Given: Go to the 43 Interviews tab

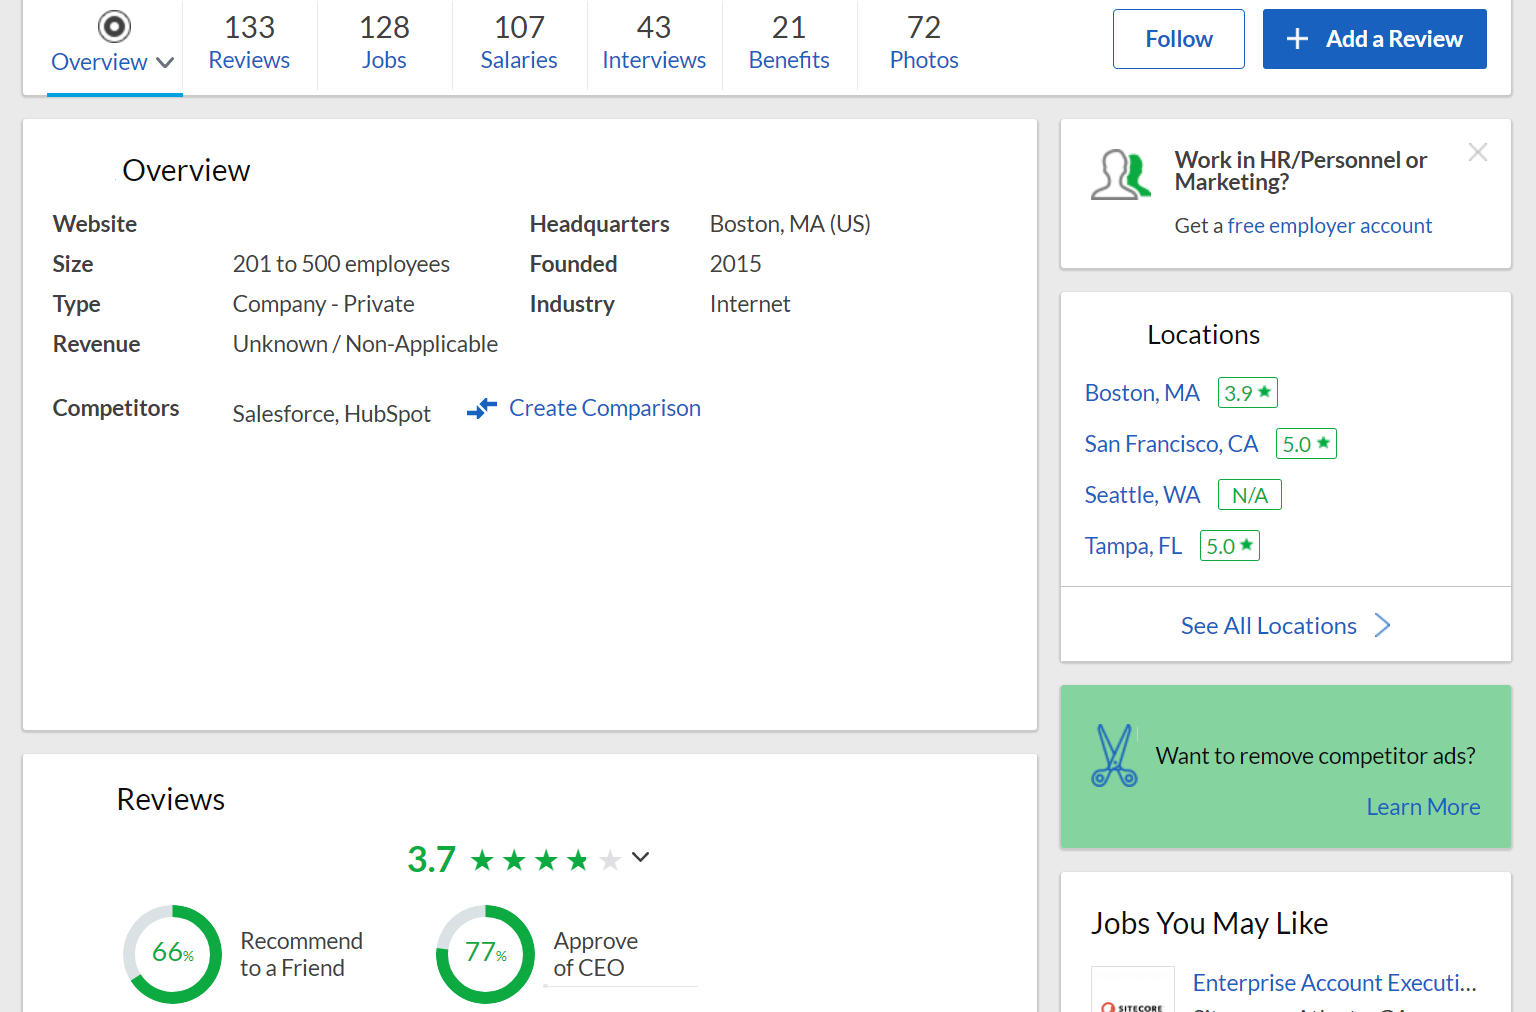Looking at the screenshot, I should (x=654, y=43).
